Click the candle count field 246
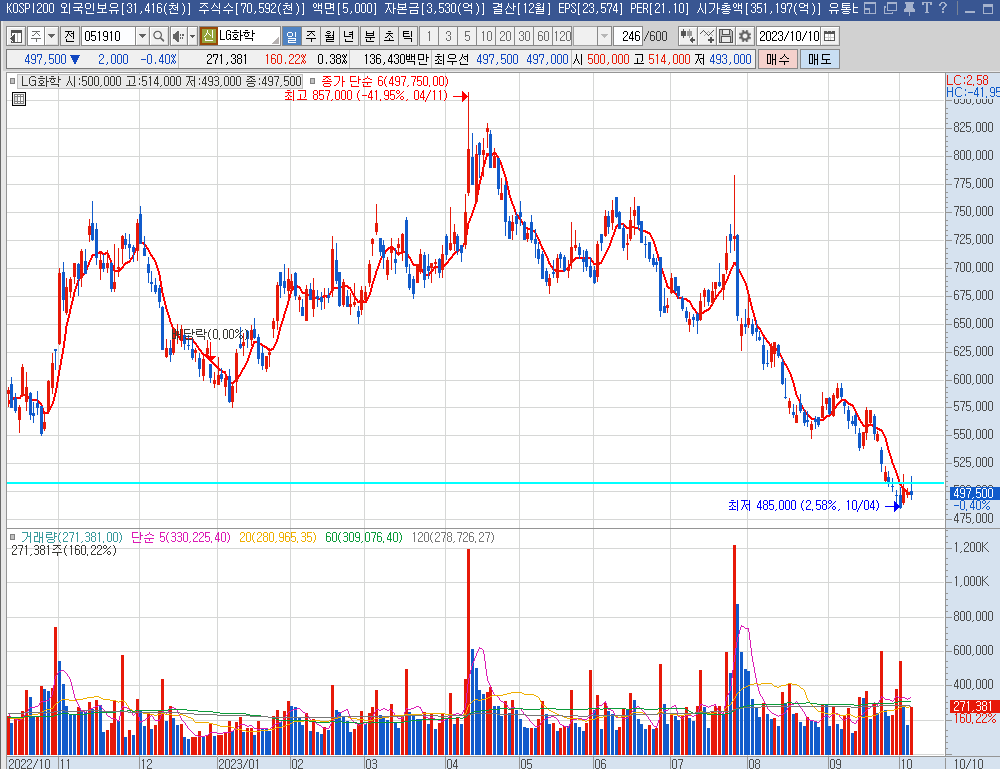 click(630, 36)
